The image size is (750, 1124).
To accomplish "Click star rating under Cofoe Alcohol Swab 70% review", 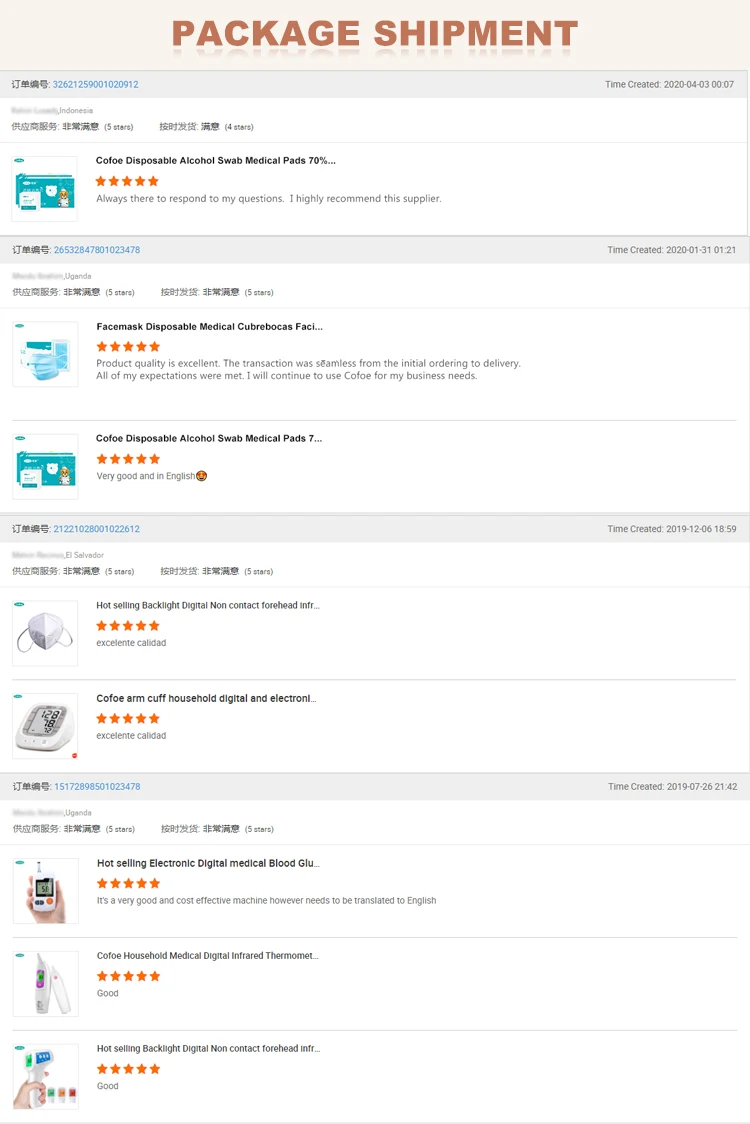I will point(127,181).
